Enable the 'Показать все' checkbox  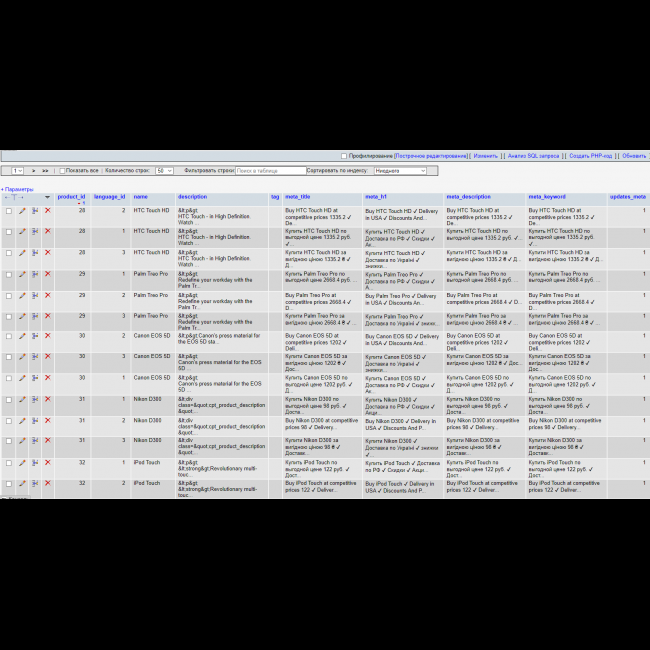point(62,171)
